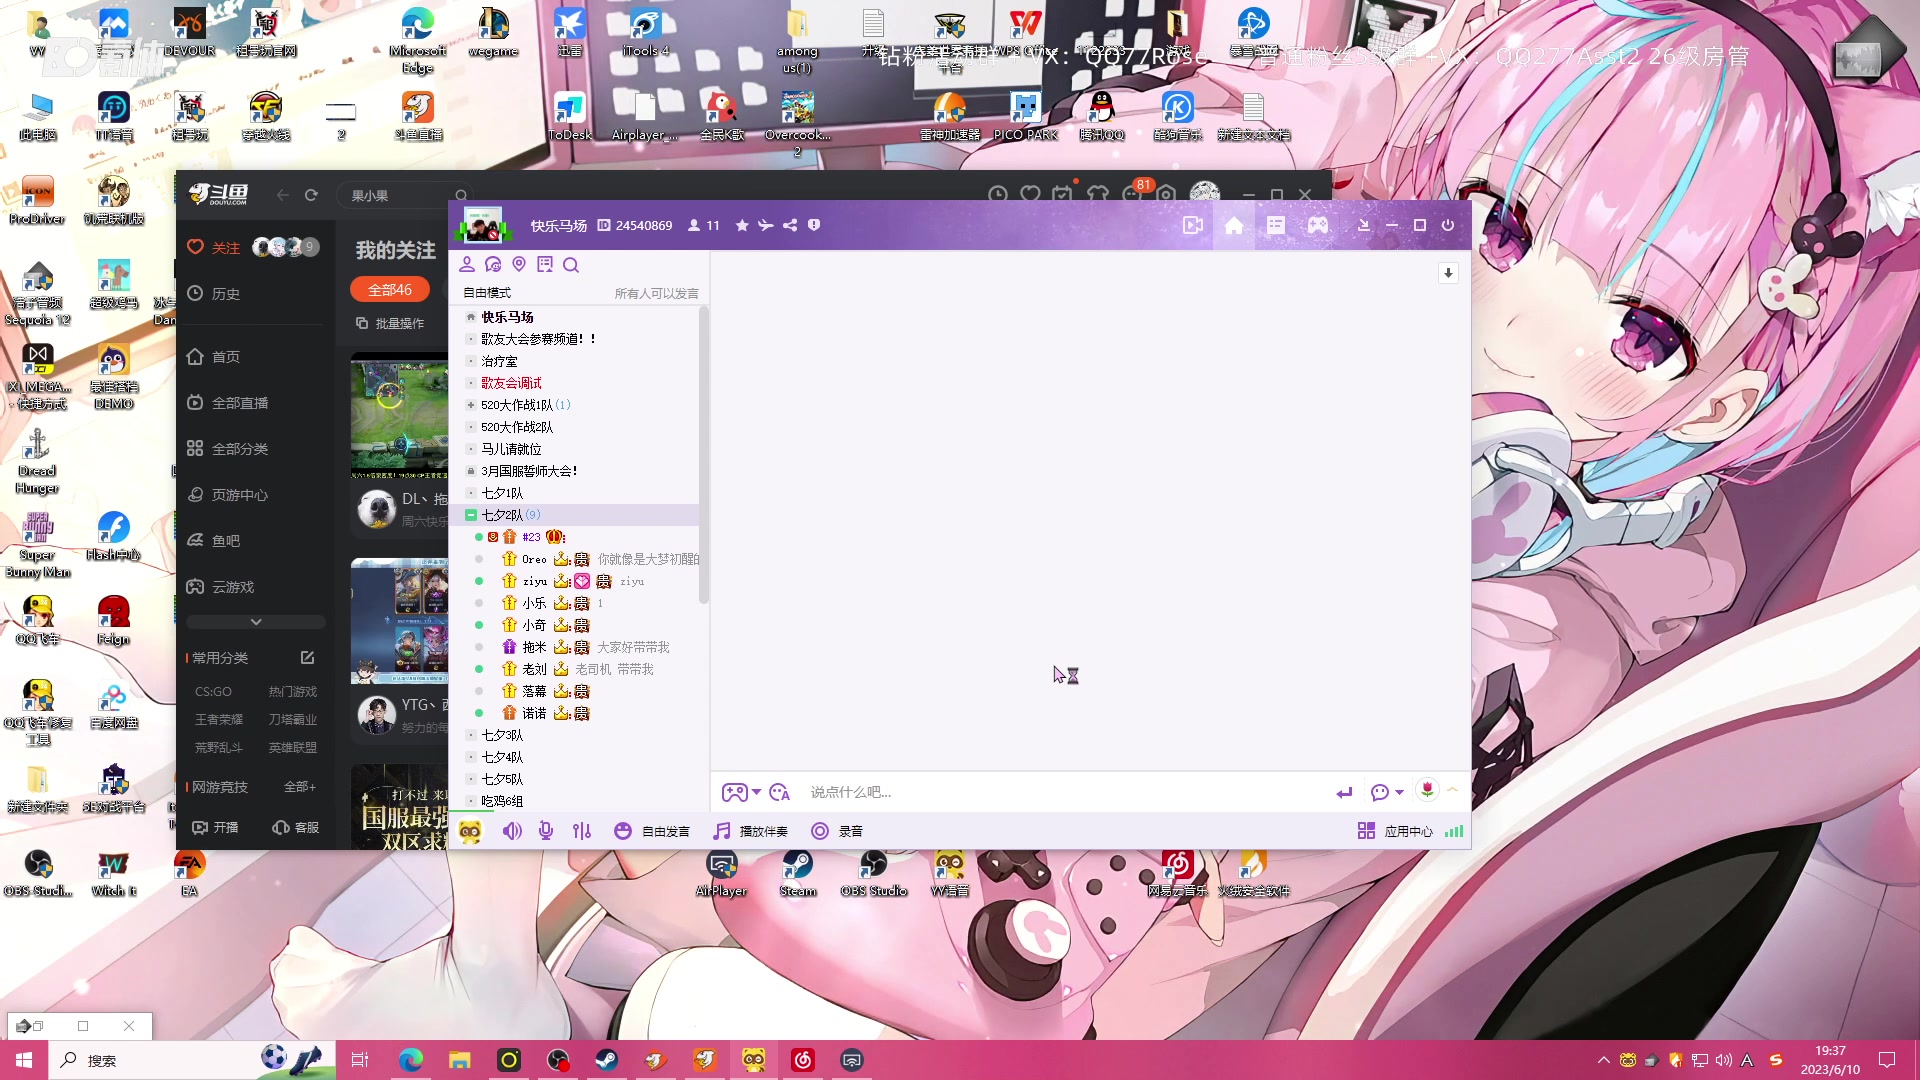
Task: Open the chat bubble options dropdown
Action: pyautogui.click(x=1387, y=792)
